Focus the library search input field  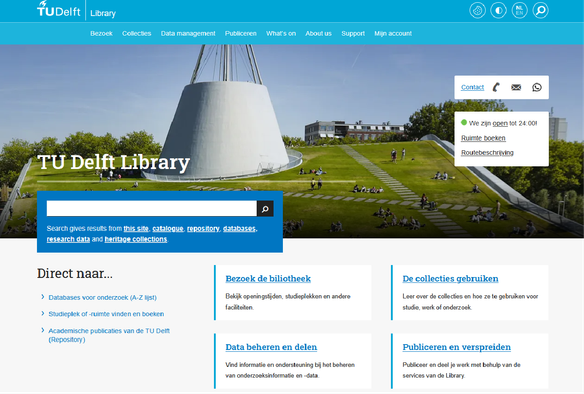tap(152, 209)
